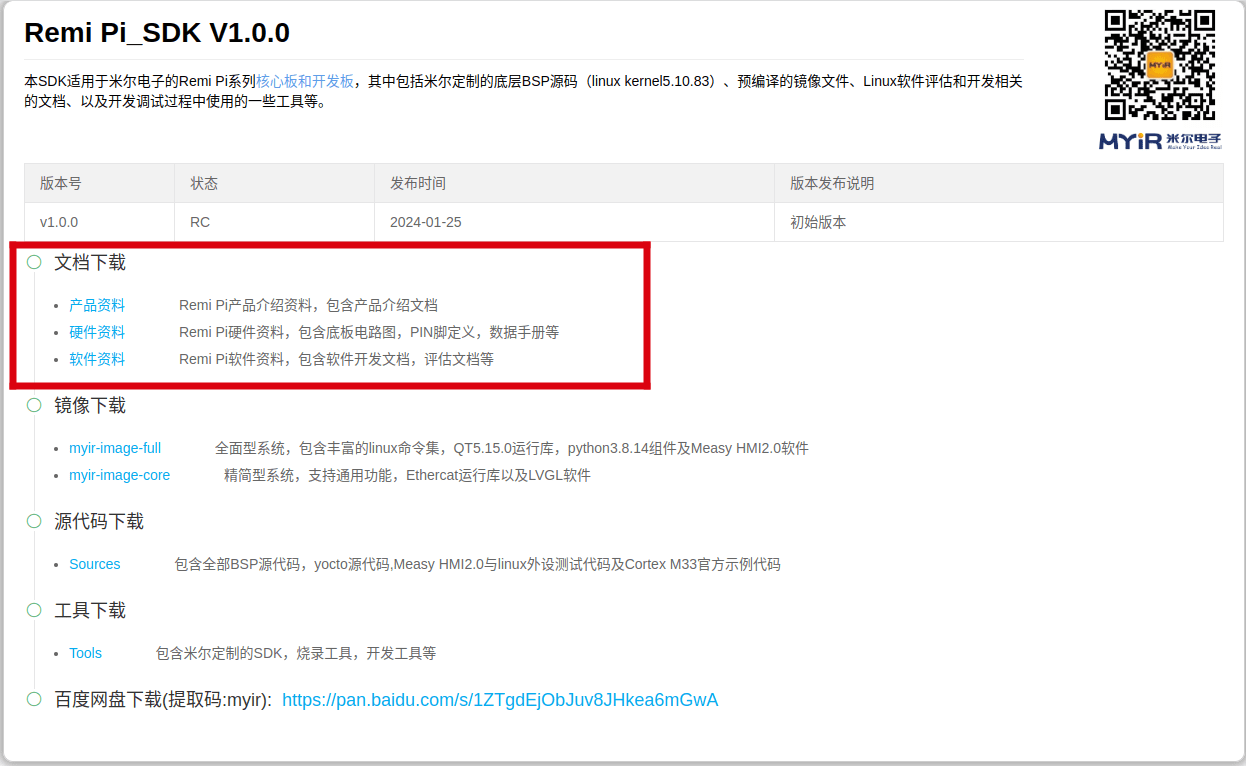Click the QR code image
1246x766 pixels.
(x=1159, y=66)
